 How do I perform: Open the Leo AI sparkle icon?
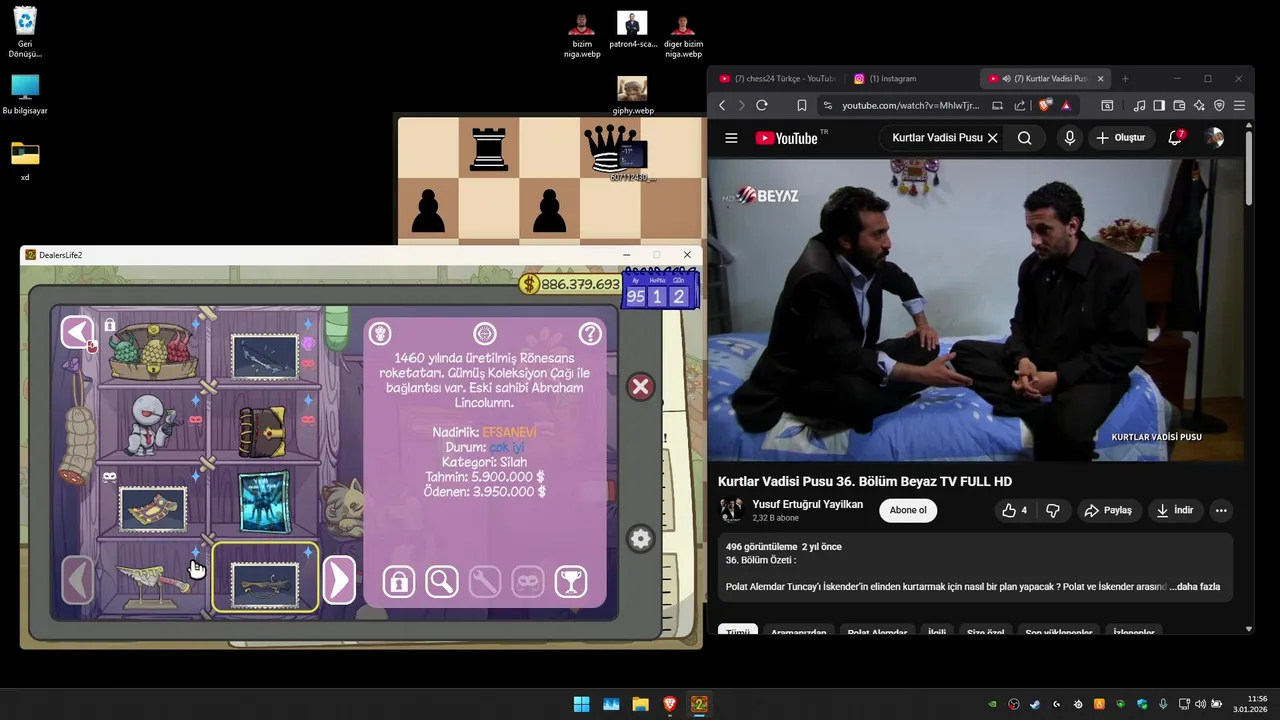pos(1199,105)
